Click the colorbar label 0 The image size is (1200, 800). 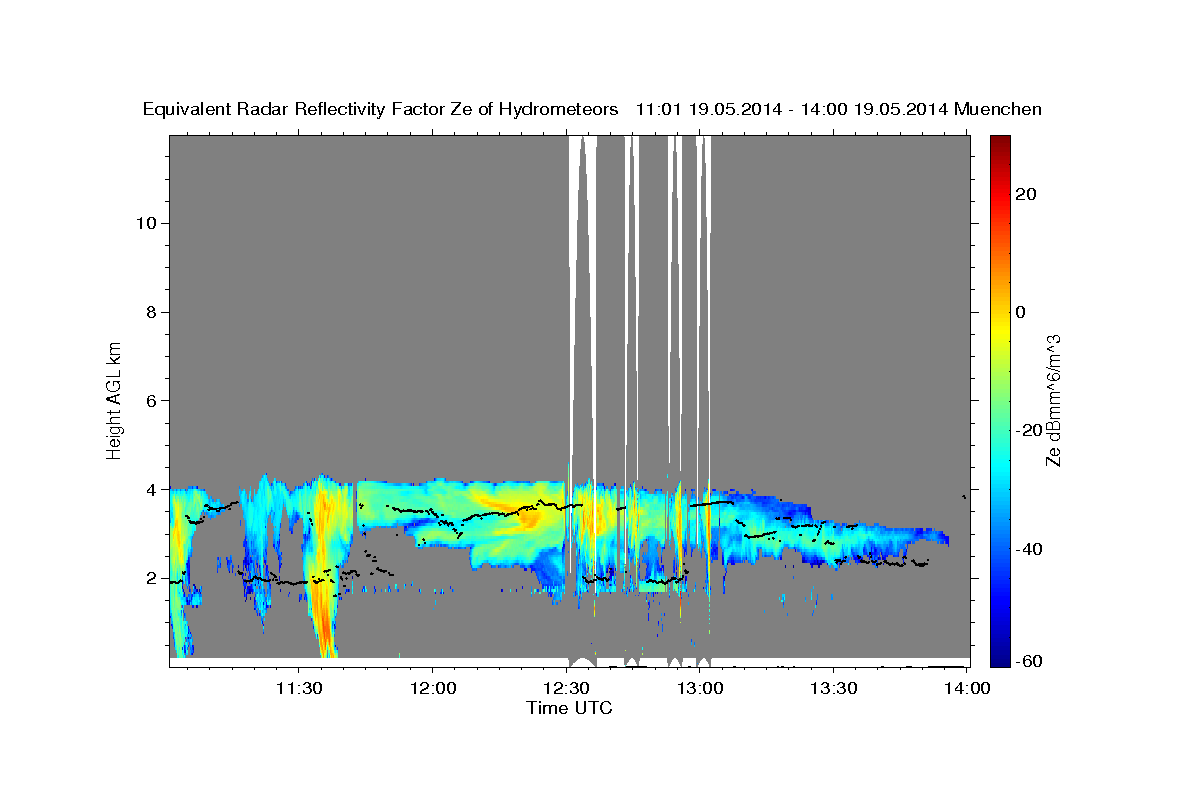1020,312
